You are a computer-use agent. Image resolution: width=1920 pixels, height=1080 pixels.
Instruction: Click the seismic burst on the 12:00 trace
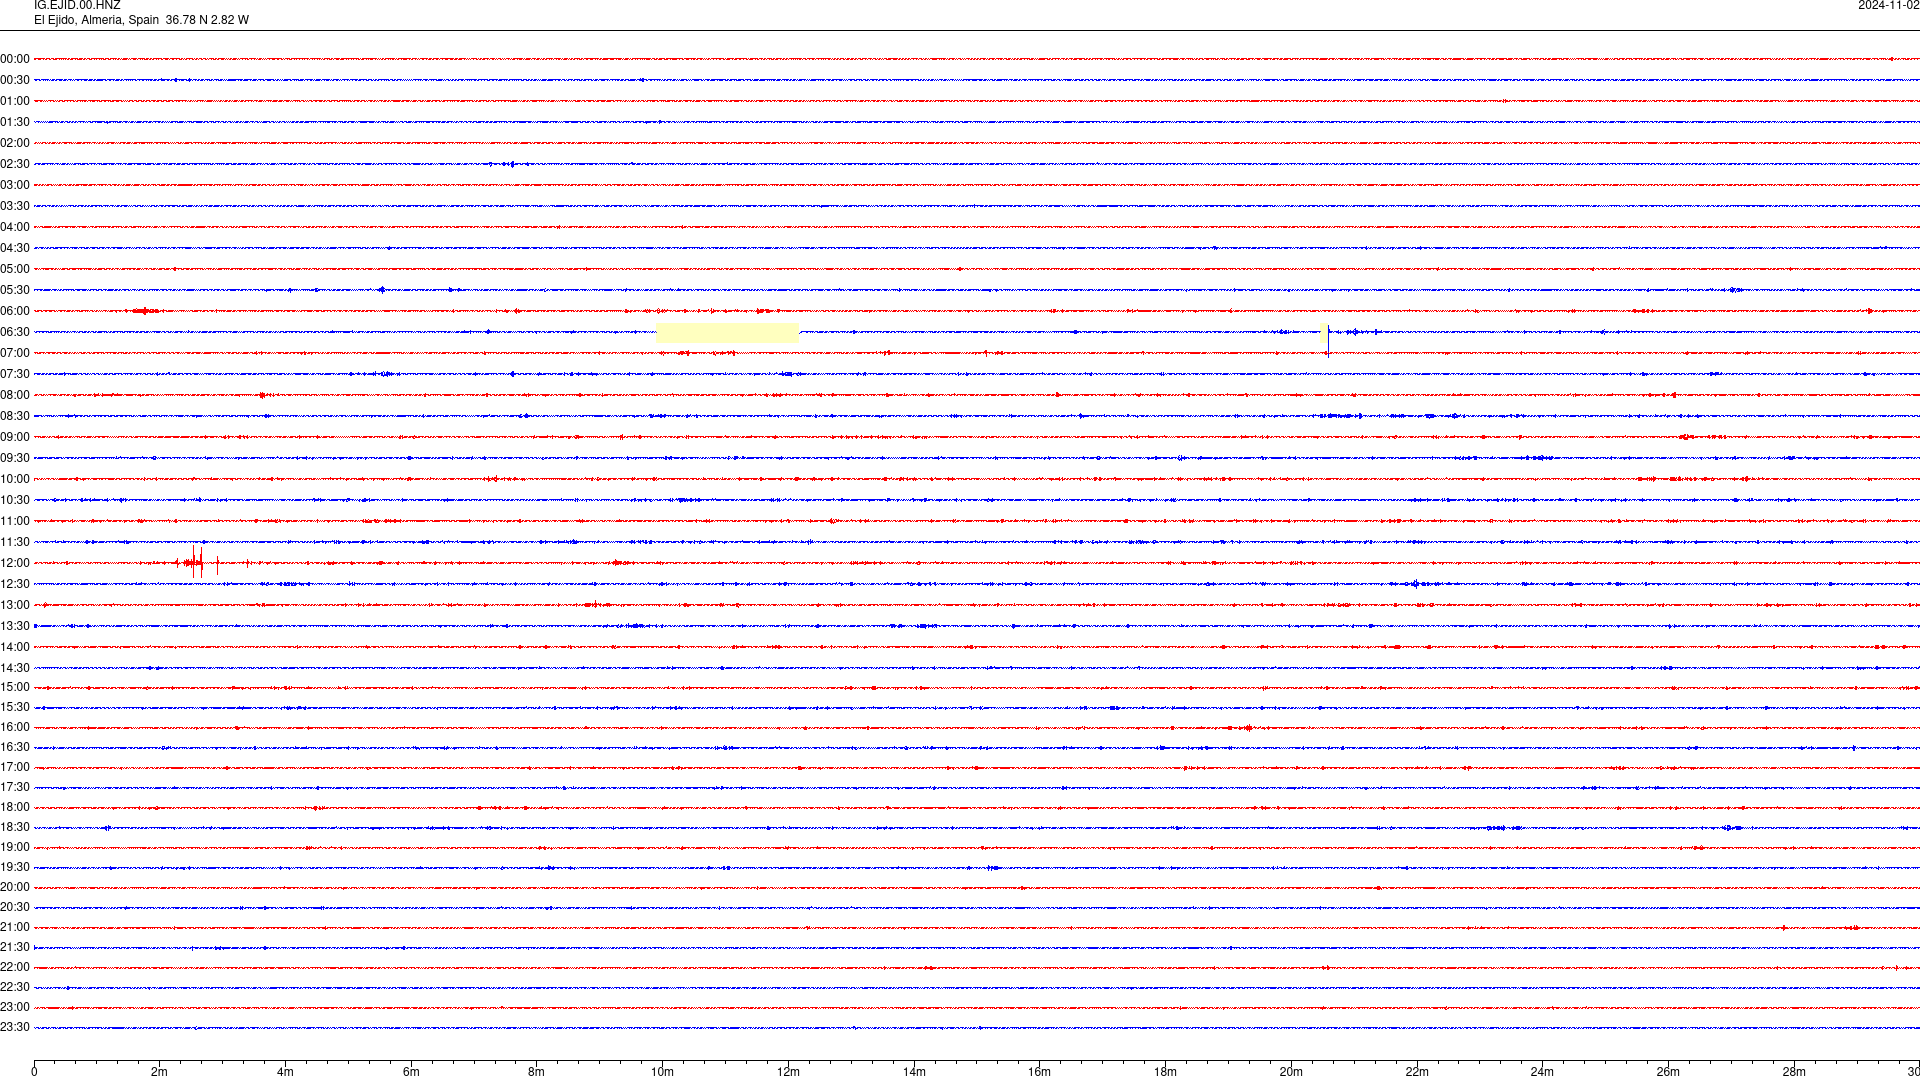[198, 562]
